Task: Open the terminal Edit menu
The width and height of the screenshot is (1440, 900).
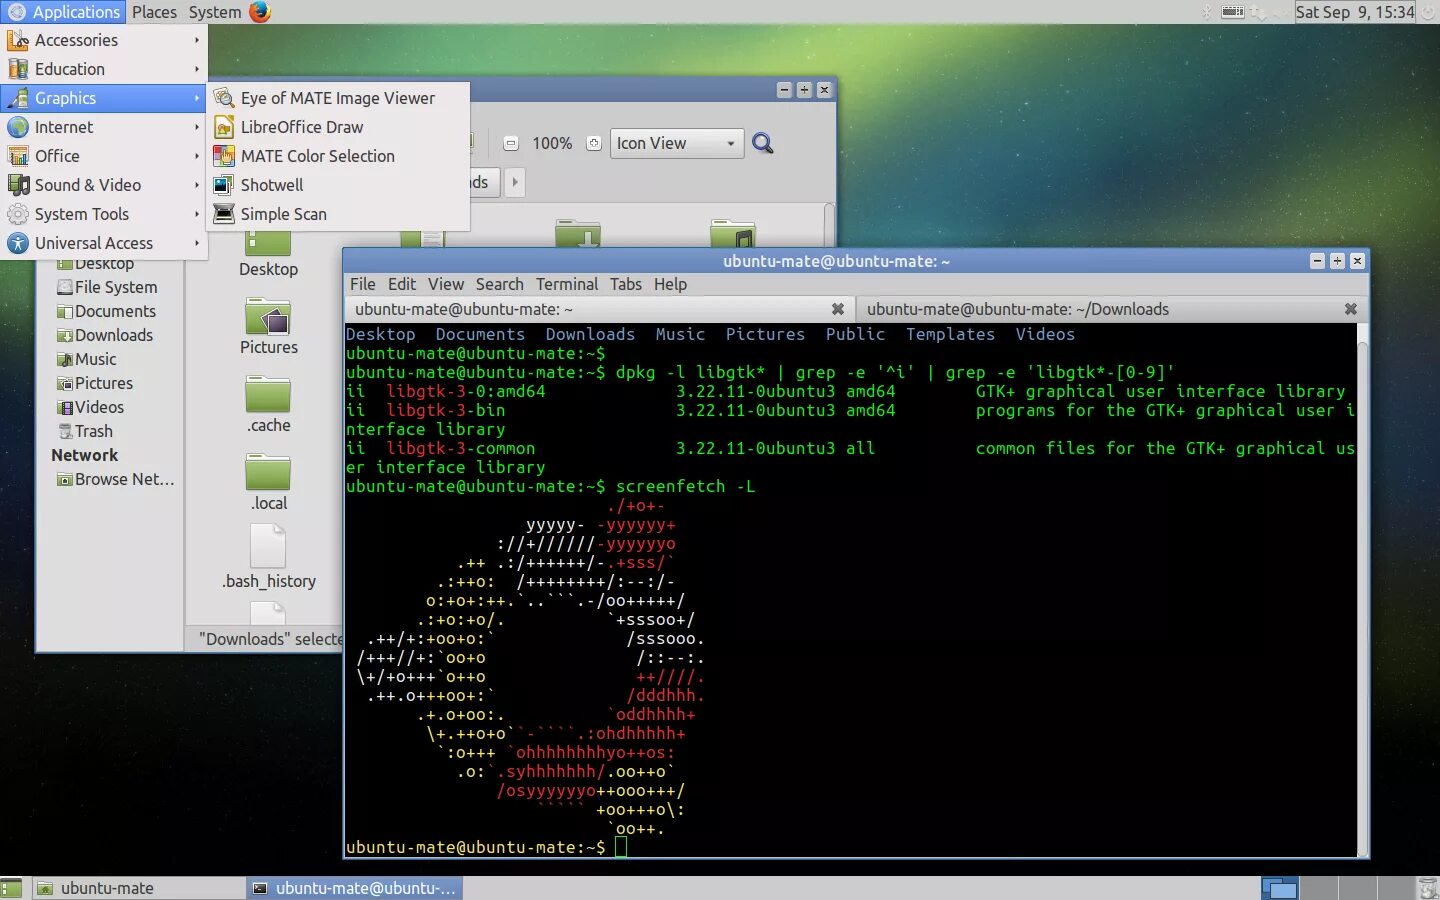Action: click(x=402, y=284)
